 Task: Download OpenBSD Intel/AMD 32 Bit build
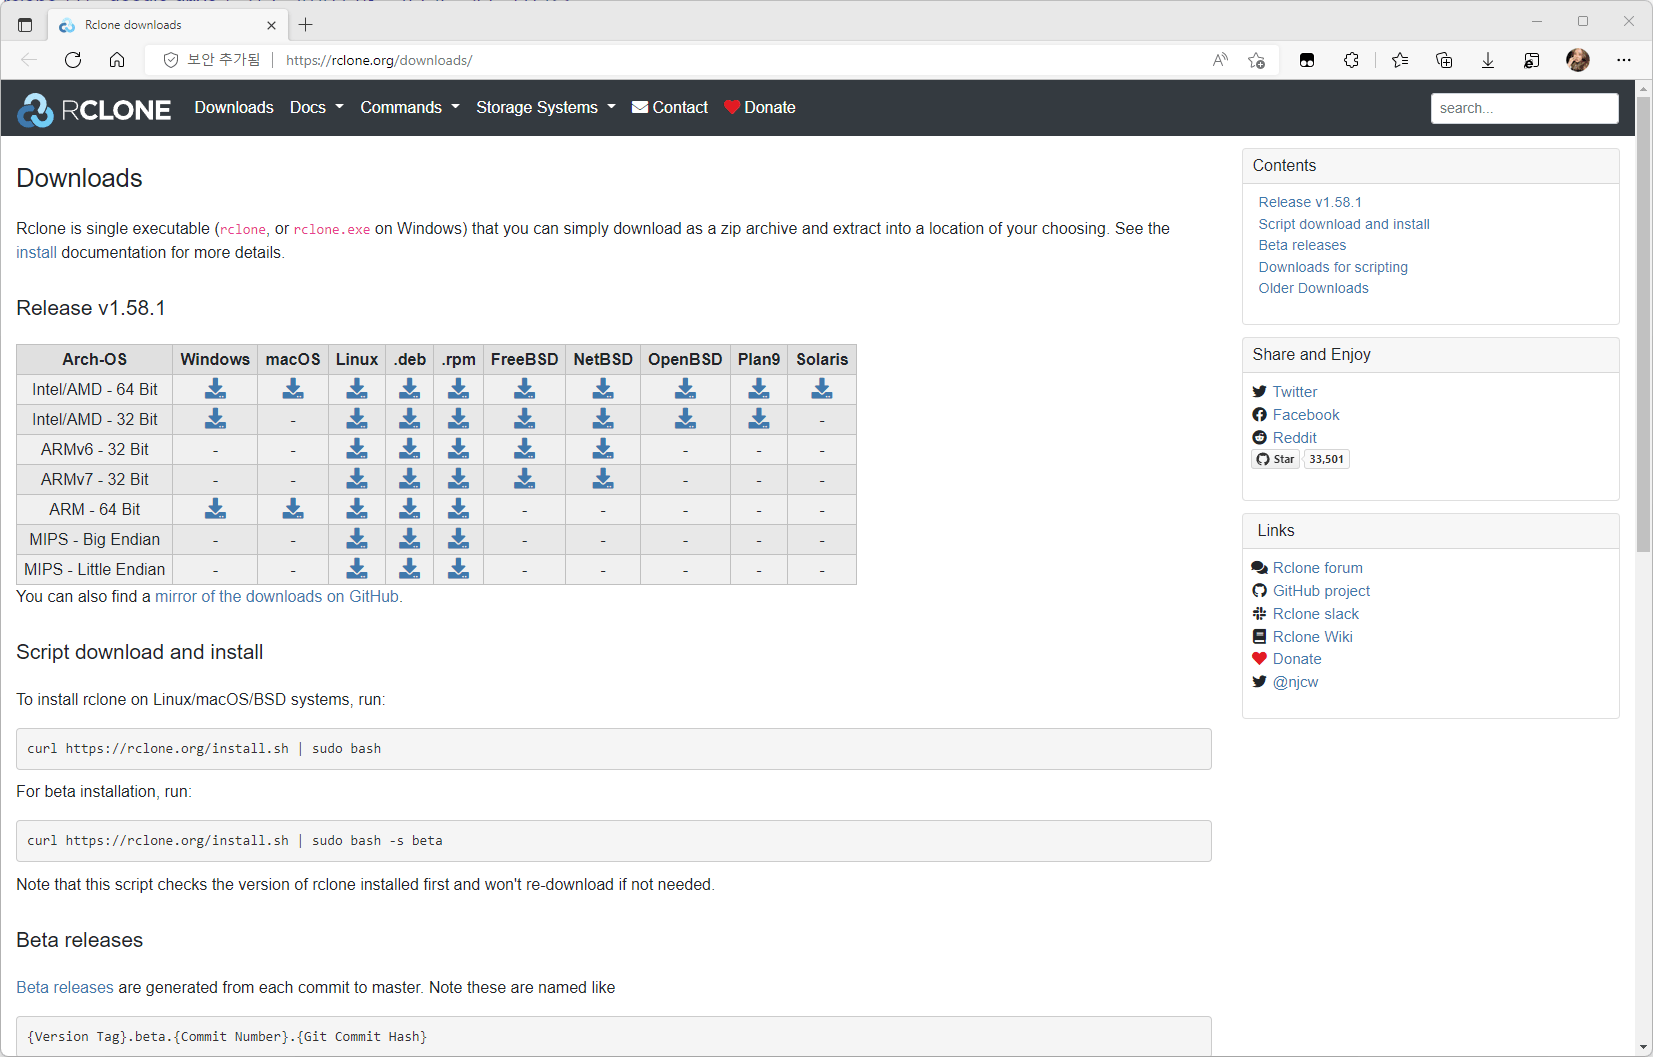pyautogui.click(x=685, y=419)
